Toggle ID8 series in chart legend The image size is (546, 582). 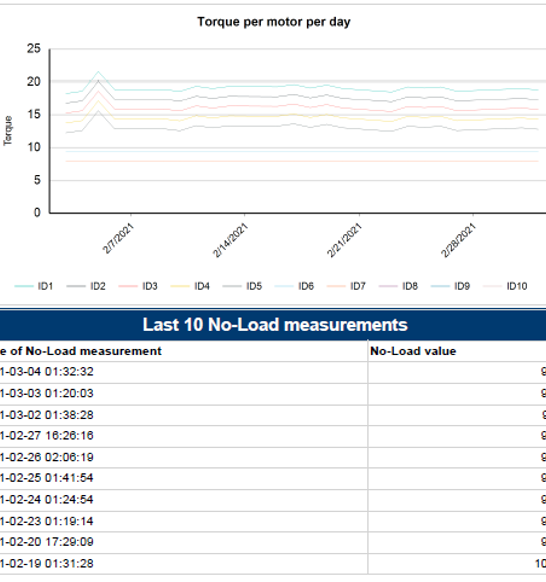pyautogui.click(x=398, y=286)
